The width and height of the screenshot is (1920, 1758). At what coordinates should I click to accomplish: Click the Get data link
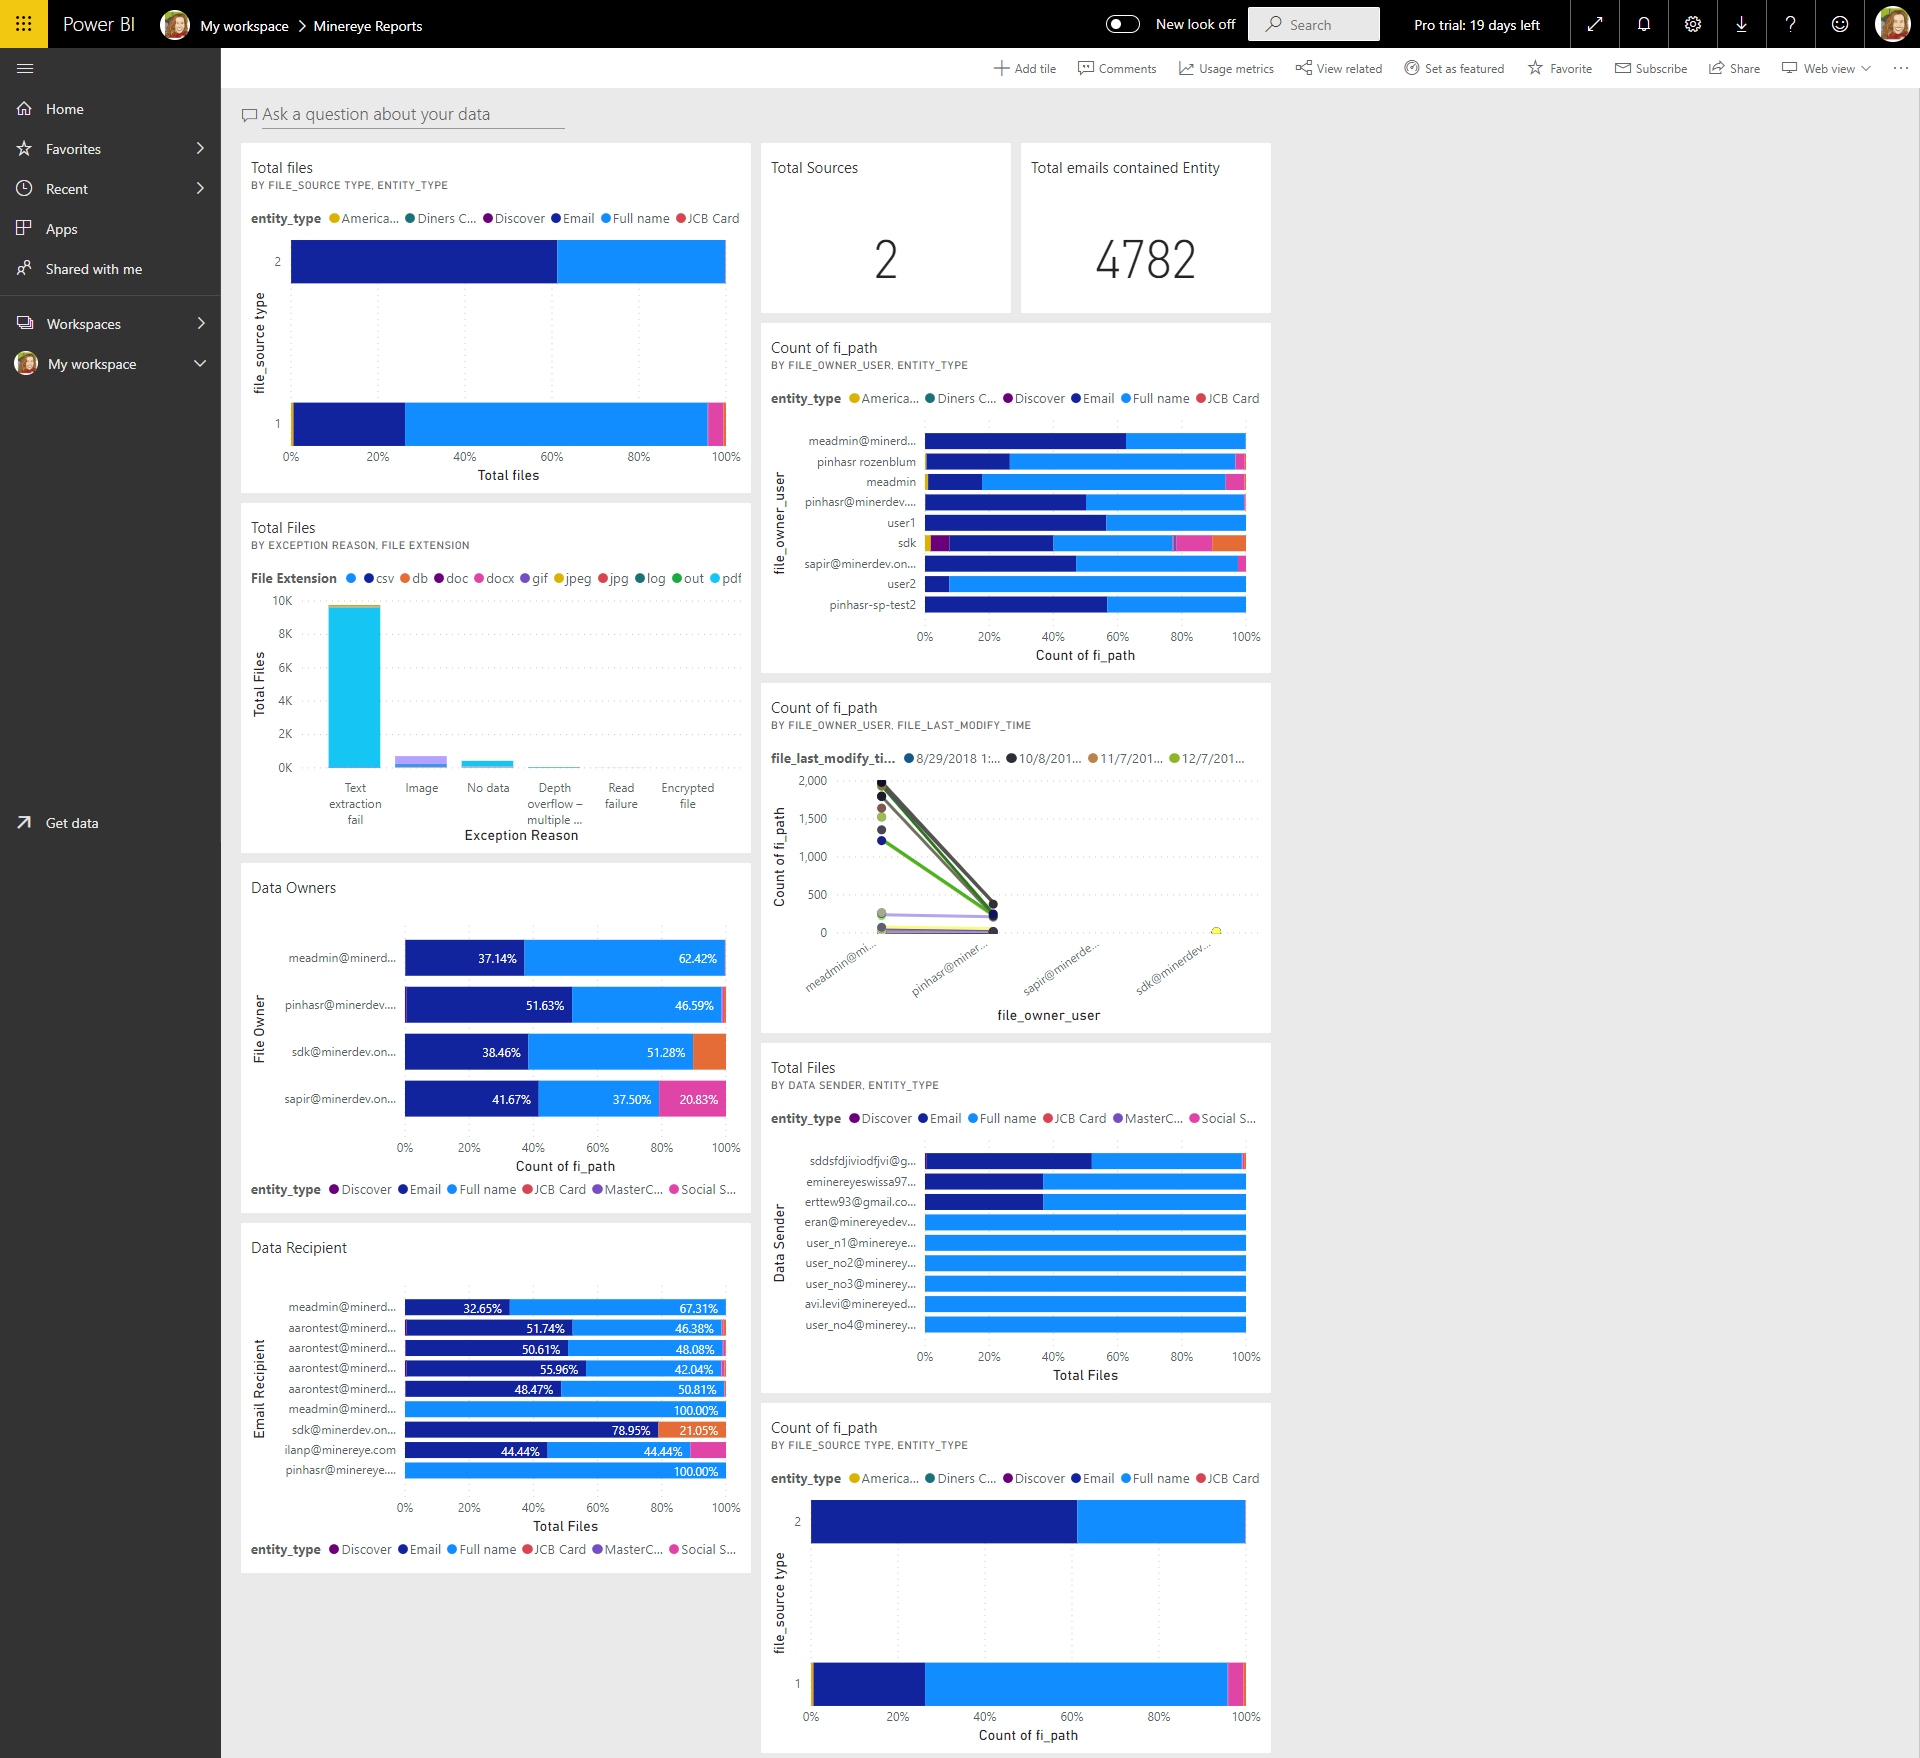click(x=71, y=823)
